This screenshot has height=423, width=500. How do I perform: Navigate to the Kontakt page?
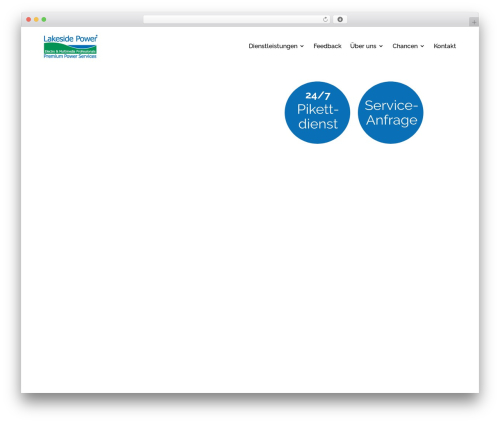445,46
